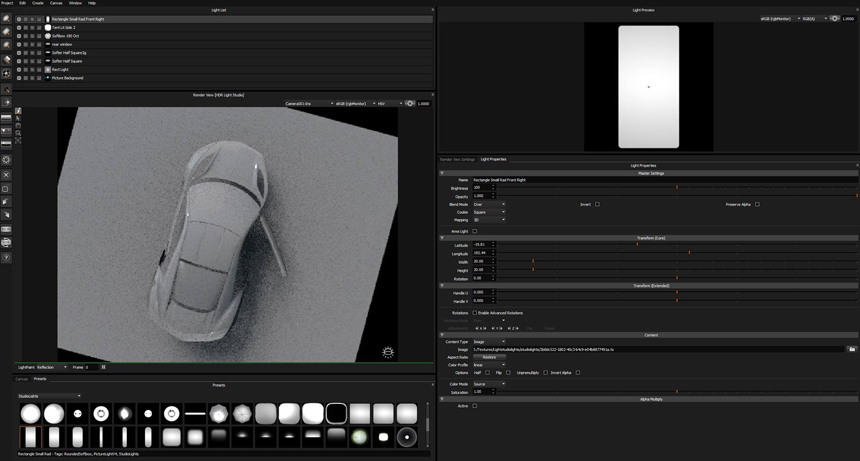This screenshot has height=461, width=860.
Task: Click the light Name input field
Action: 665,180
